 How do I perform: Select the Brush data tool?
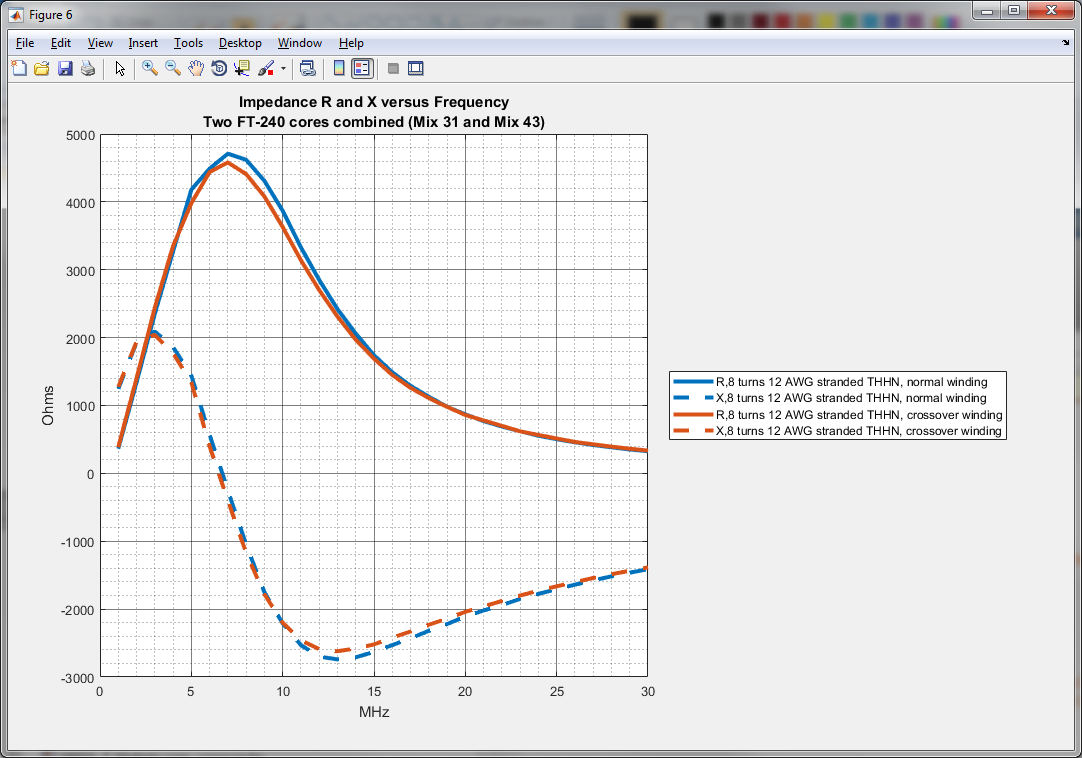(266, 68)
